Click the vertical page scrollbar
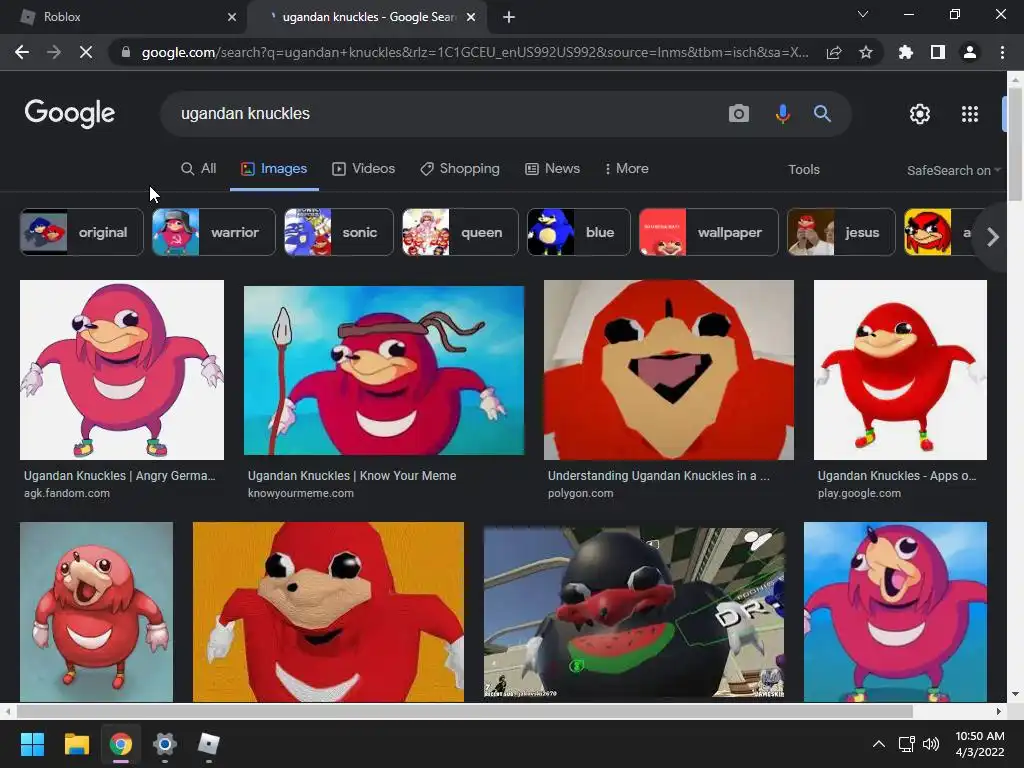This screenshot has height=768, width=1024. [x=1016, y=144]
